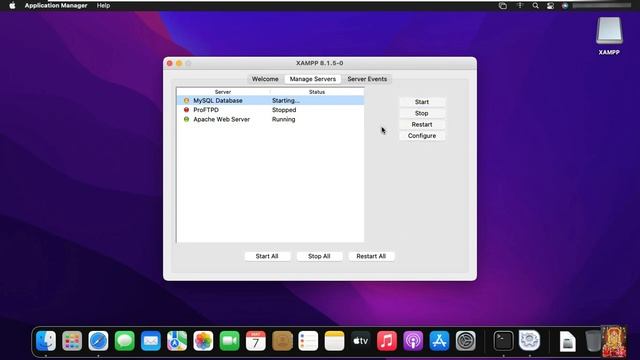640x360 pixels.
Task: Click the Server column header
Action: (x=223, y=92)
